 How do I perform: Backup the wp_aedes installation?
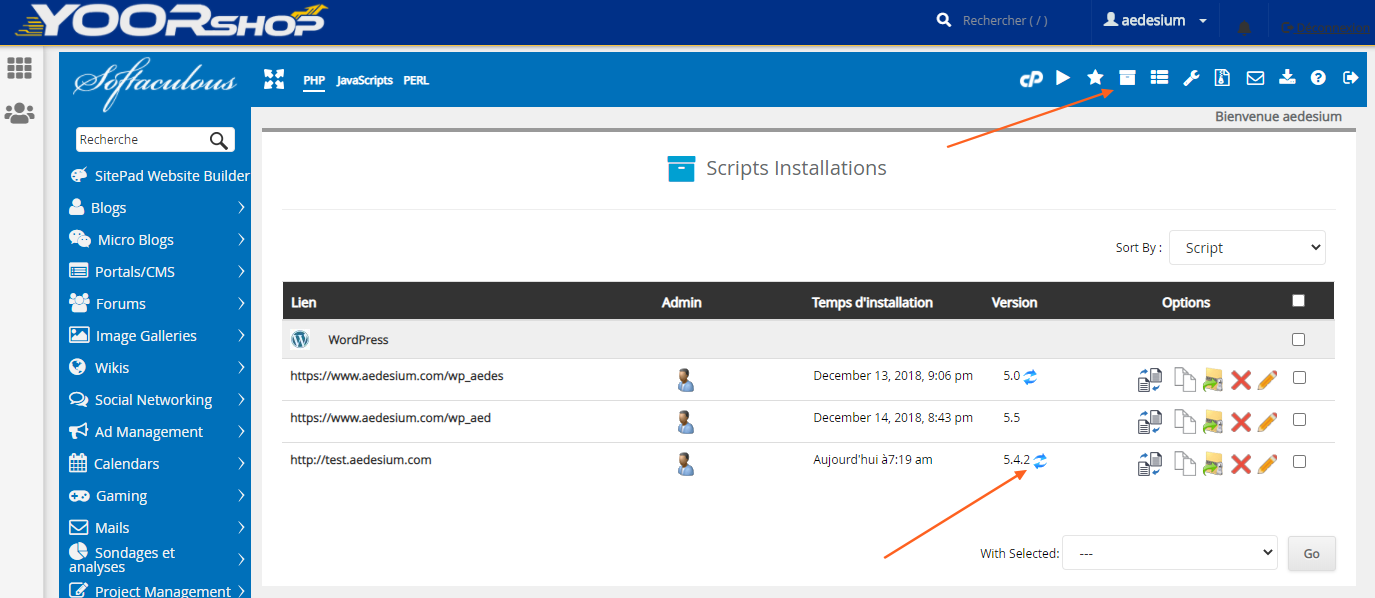coord(1213,380)
